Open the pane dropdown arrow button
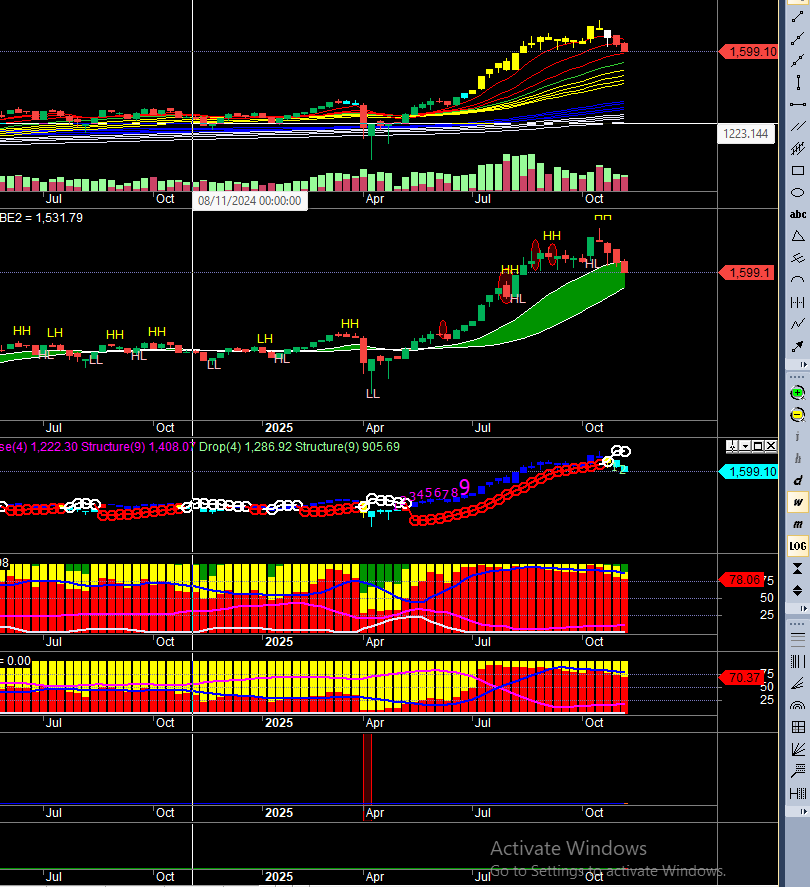810x887 pixels. [x=745, y=446]
